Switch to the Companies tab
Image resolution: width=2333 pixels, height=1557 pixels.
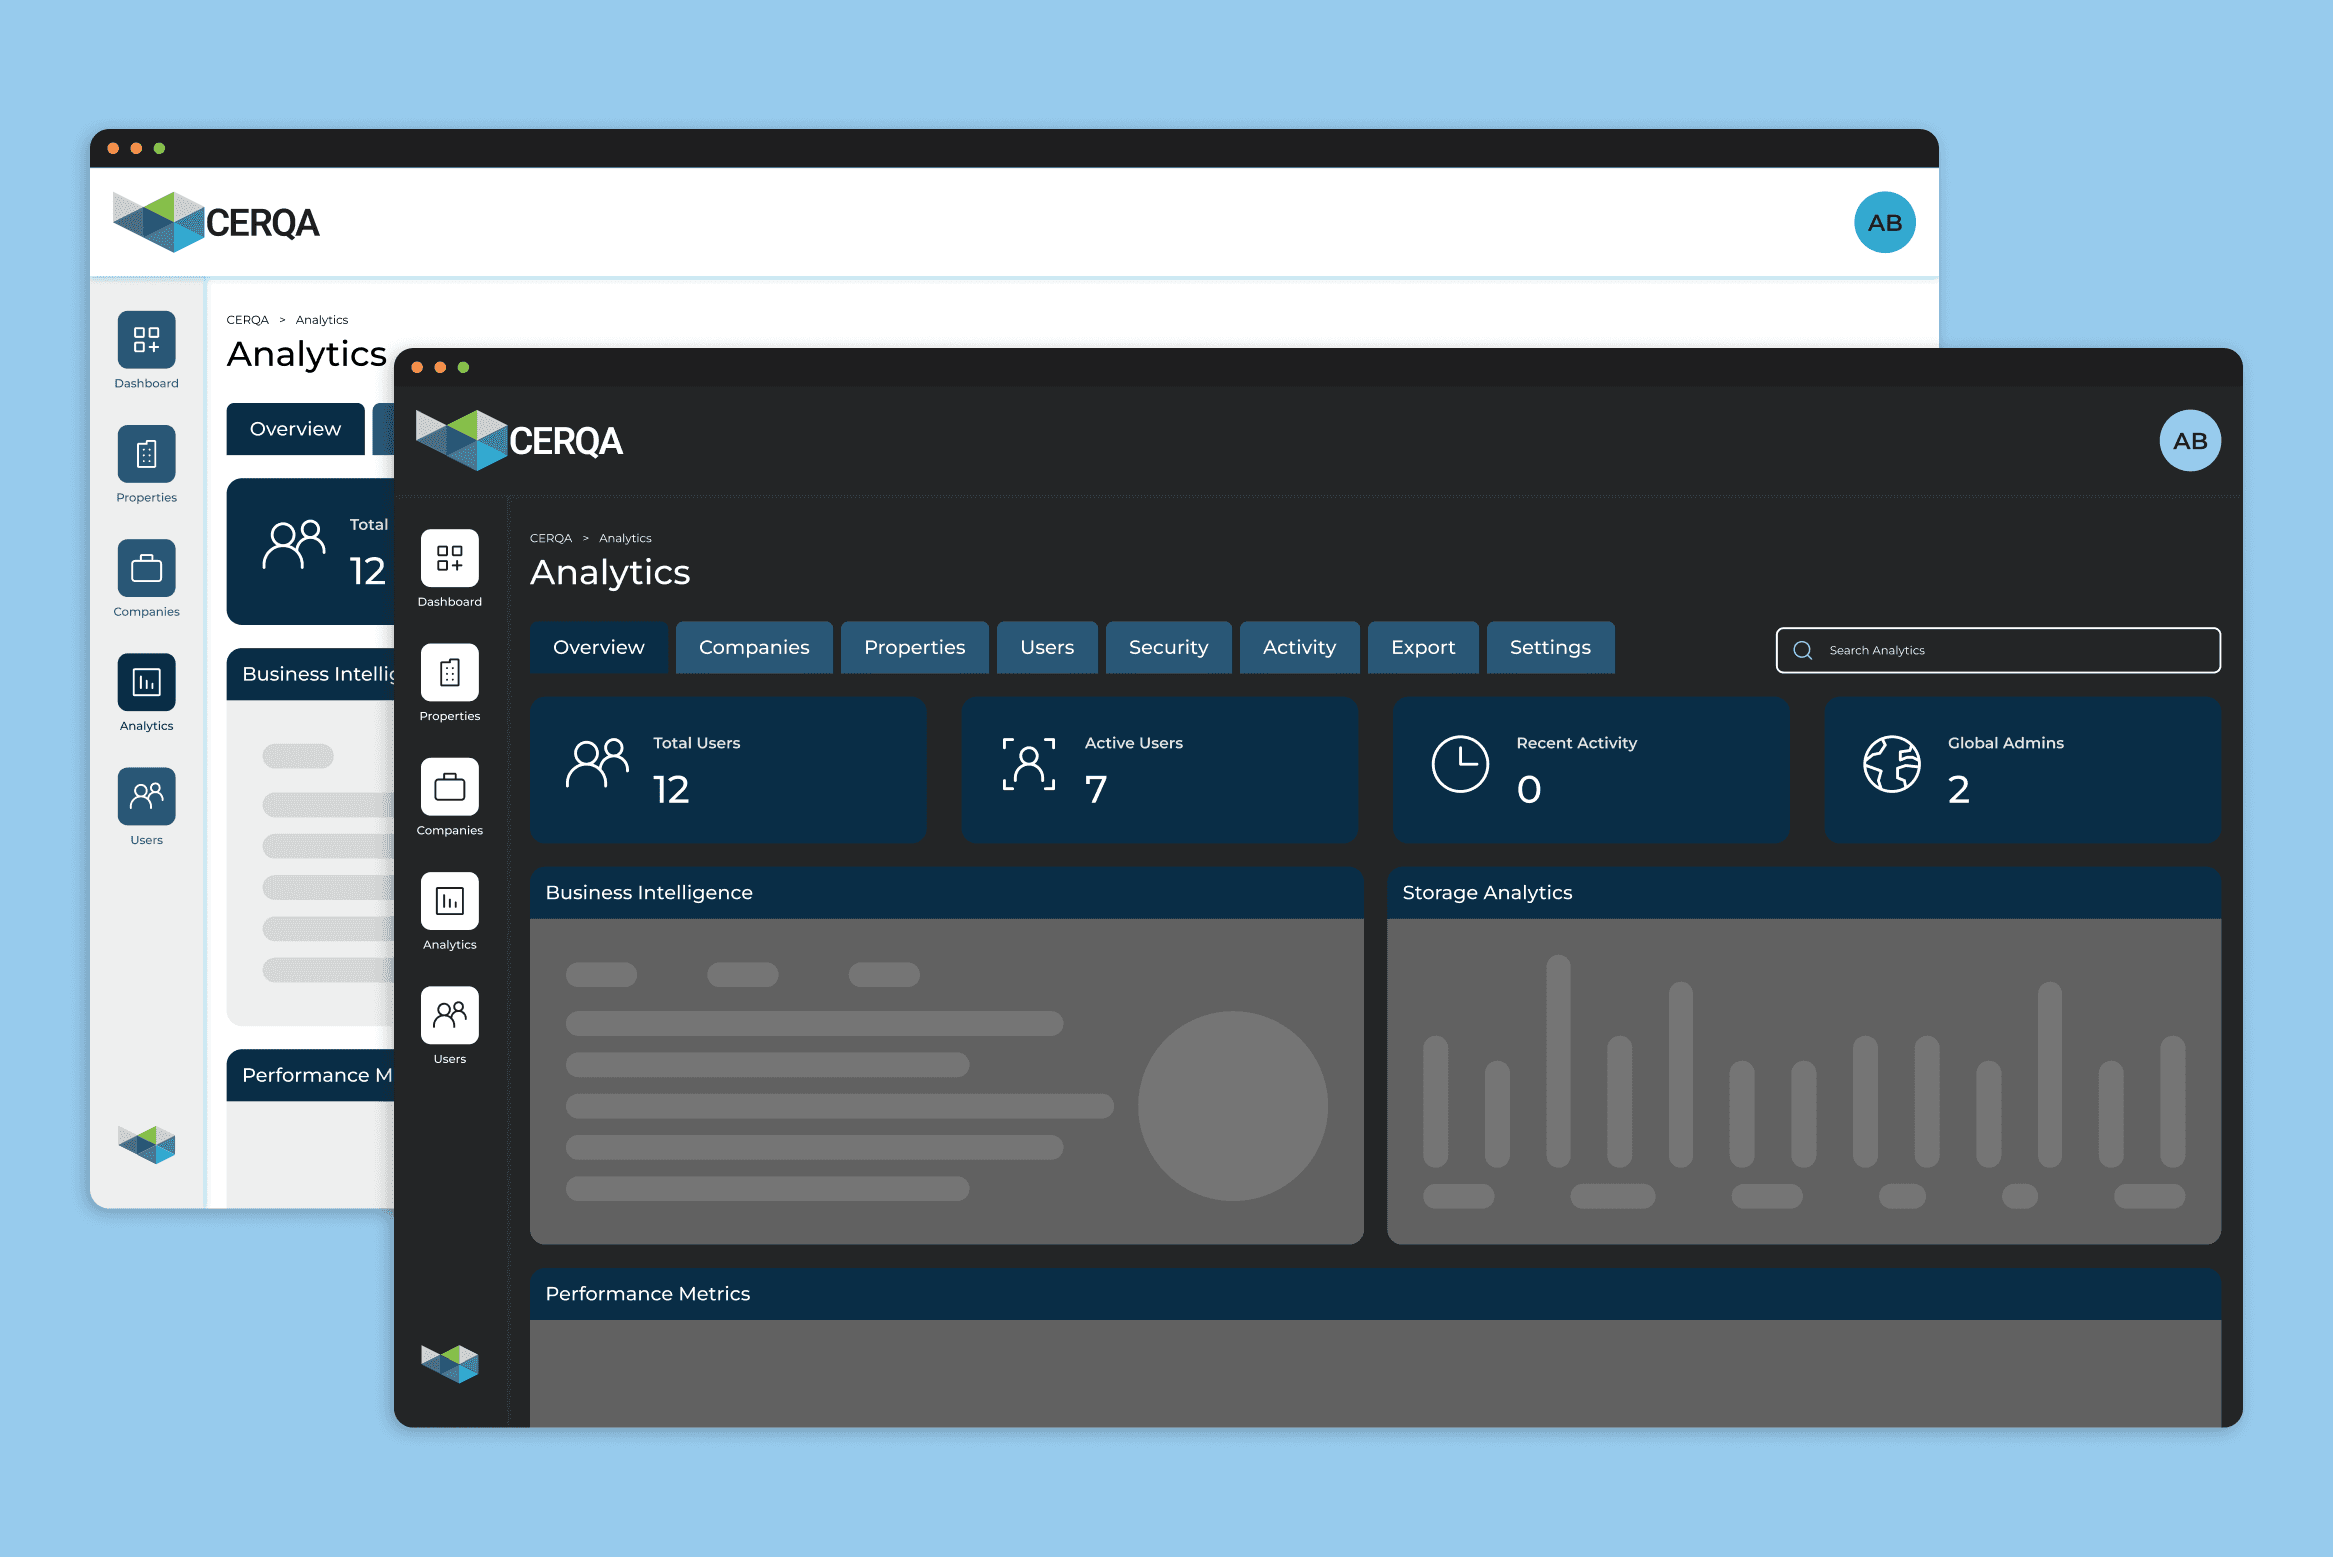753,647
